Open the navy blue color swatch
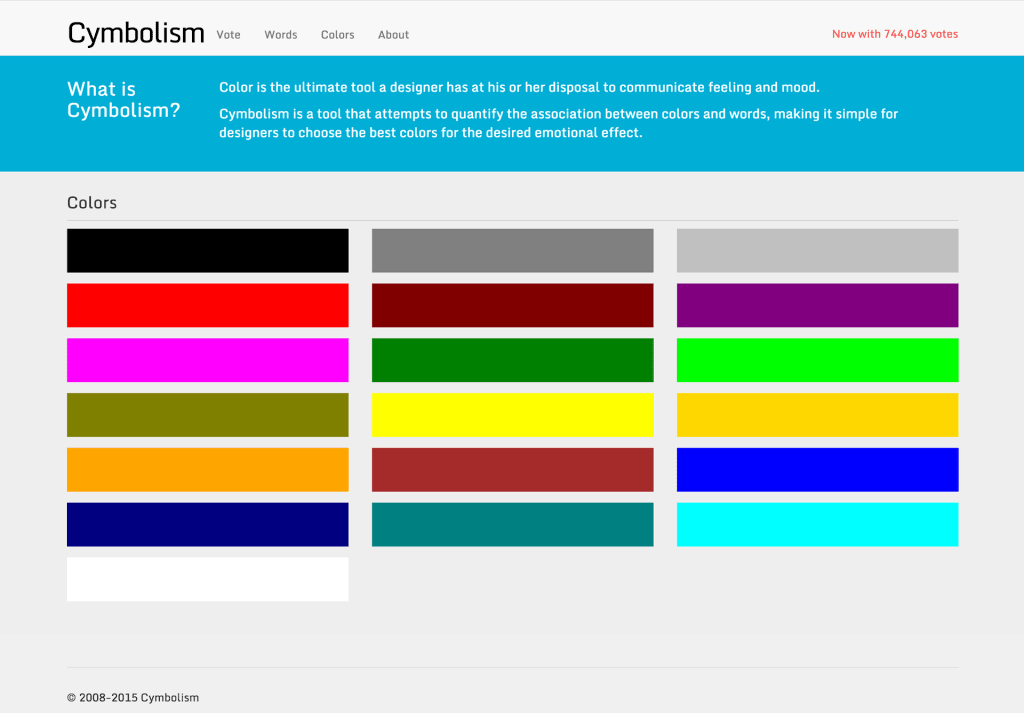1024x713 pixels. point(207,524)
